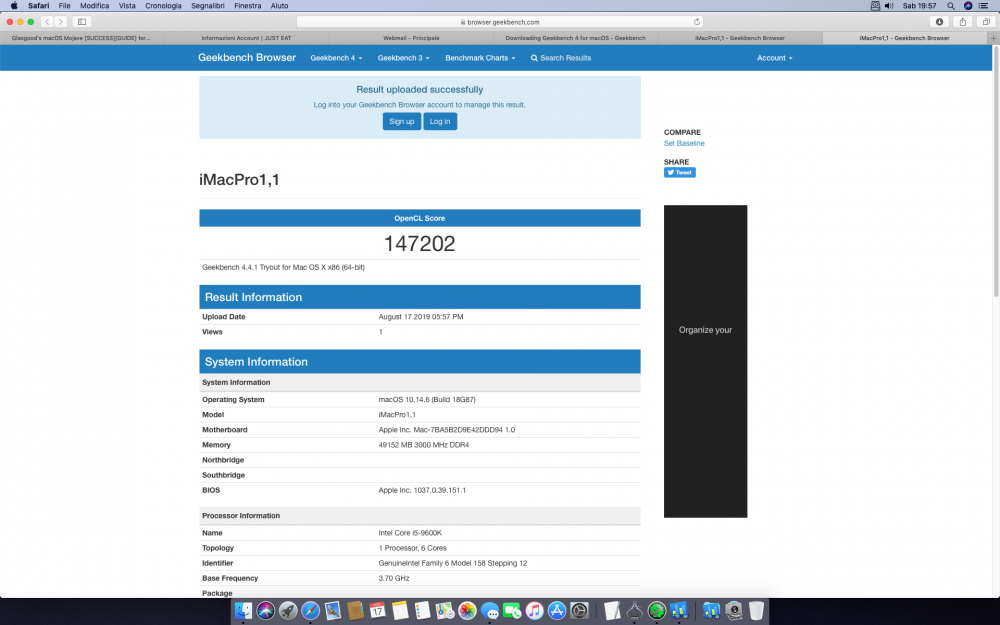Screen dimensions: 1000x625
Task: Show Safari downloads arrow button
Action: coord(939,22)
